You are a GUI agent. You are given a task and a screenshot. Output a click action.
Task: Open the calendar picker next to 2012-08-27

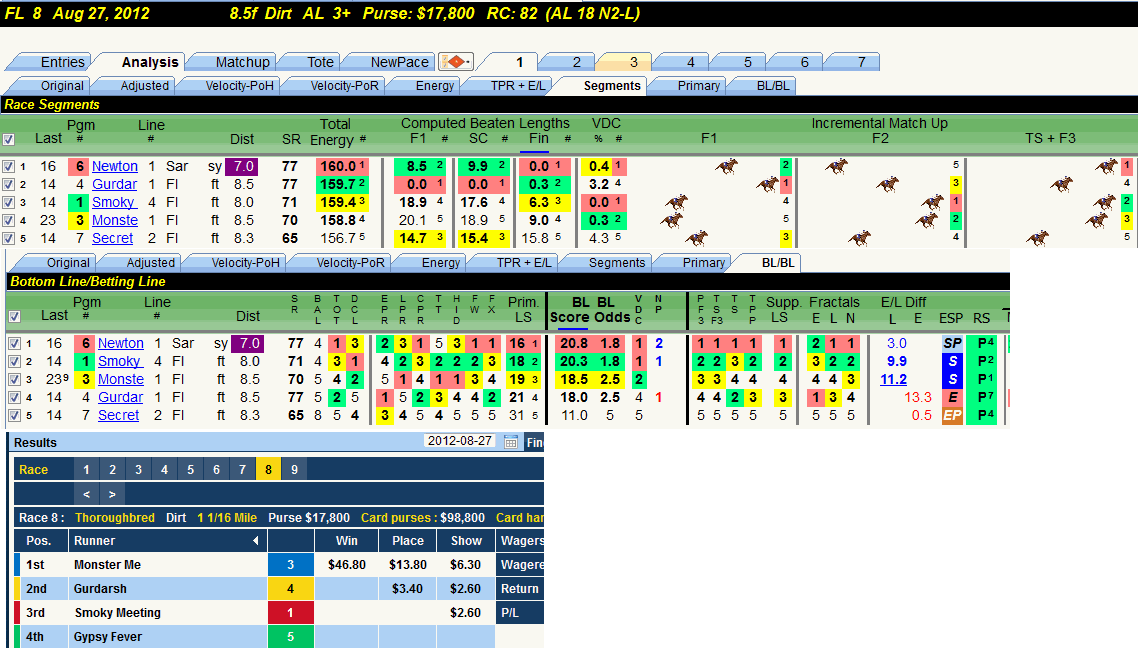click(x=510, y=442)
